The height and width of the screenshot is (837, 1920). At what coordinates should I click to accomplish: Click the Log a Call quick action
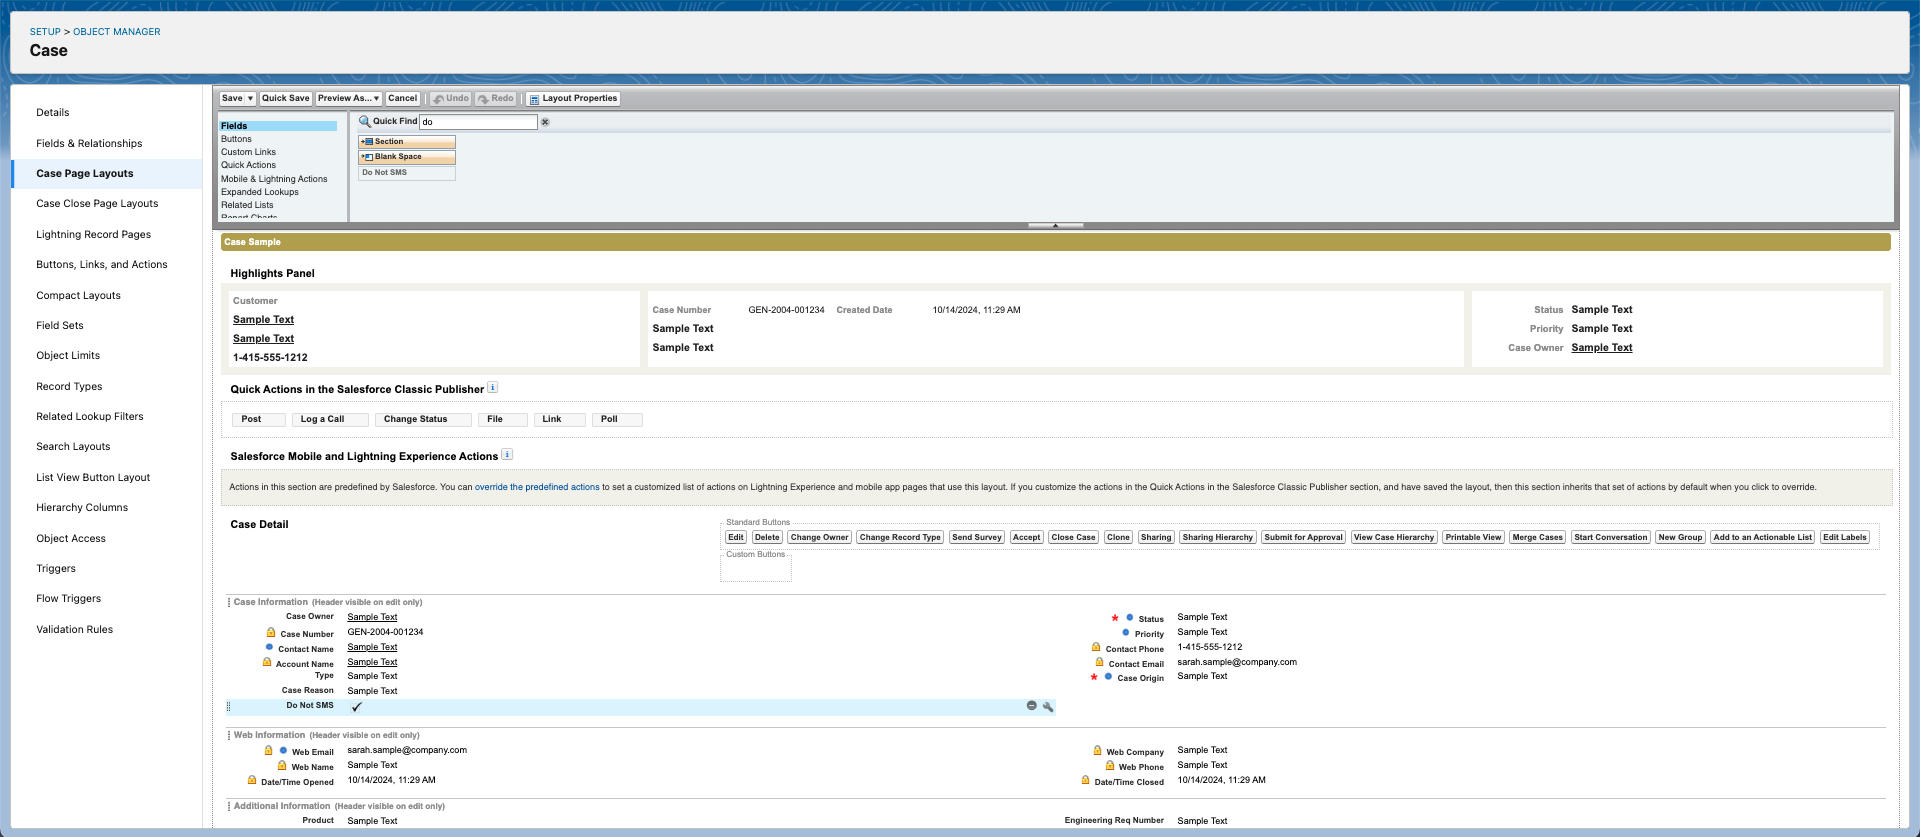tap(329, 420)
